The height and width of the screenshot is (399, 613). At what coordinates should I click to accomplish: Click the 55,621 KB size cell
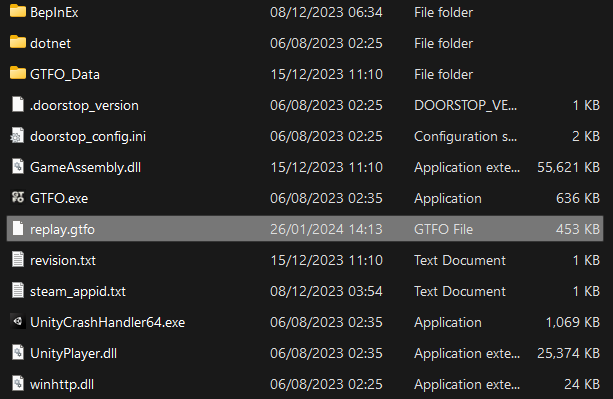point(568,167)
